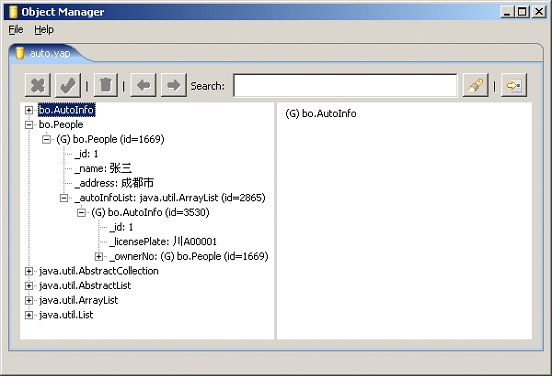Select _id: 1 under bo.People
Image resolution: width=552 pixels, height=378 pixels.
[86, 154]
